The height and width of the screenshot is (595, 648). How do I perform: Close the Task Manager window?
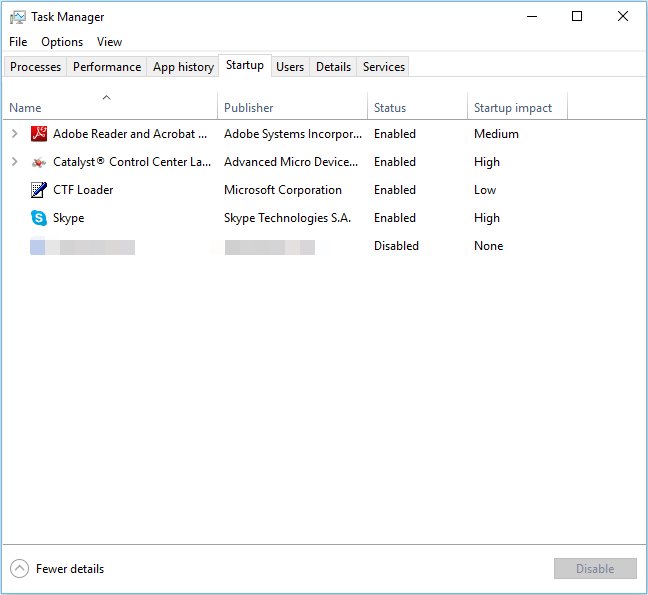pos(623,17)
